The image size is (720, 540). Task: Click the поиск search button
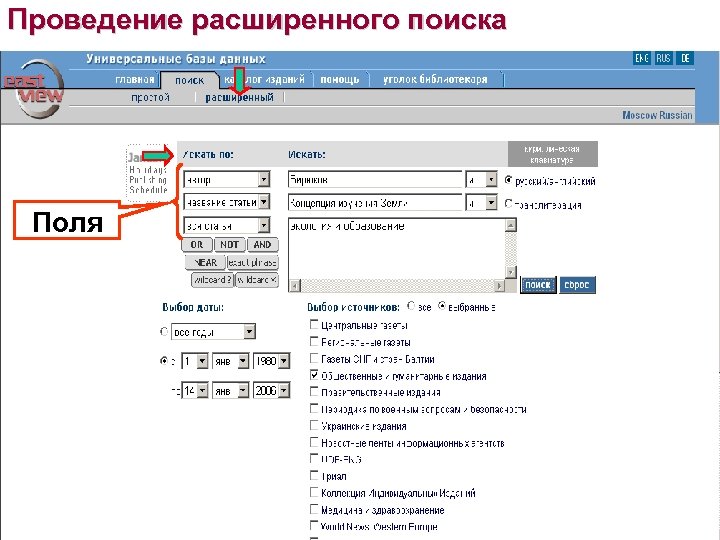coord(538,285)
